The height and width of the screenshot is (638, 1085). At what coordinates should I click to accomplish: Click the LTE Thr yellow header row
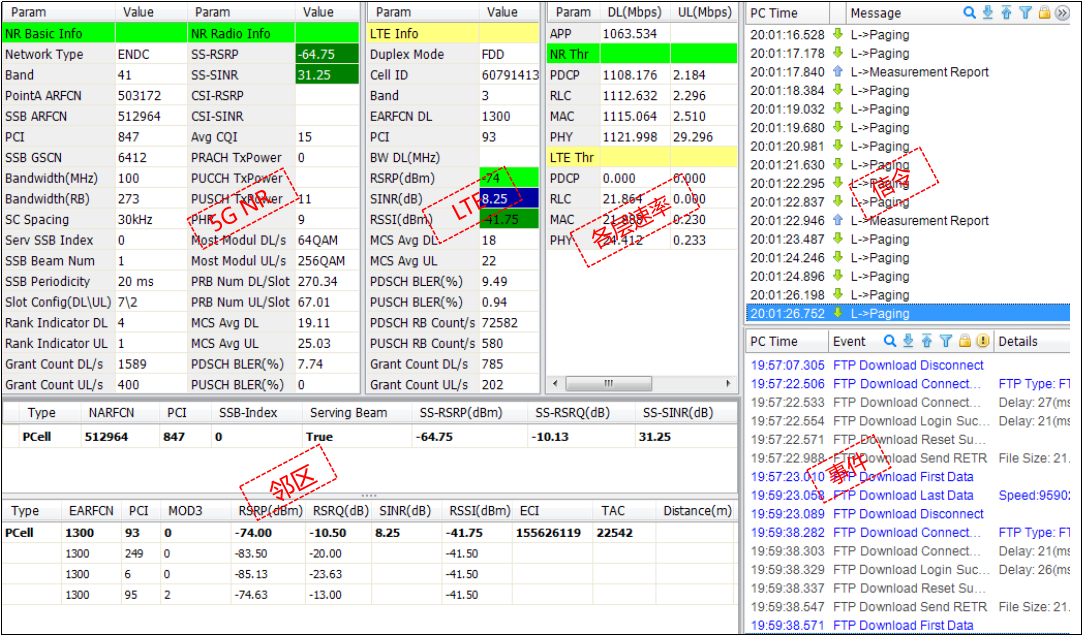click(642, 158)
